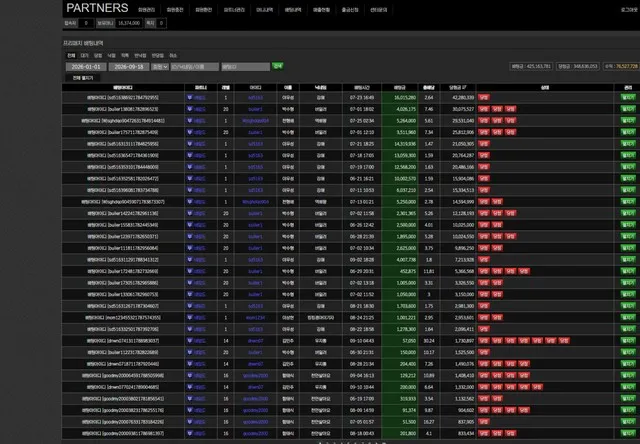The width and height of the screenshot is (640, 444).
Task: Click the odds value 16.27
Action: (429, 421)
